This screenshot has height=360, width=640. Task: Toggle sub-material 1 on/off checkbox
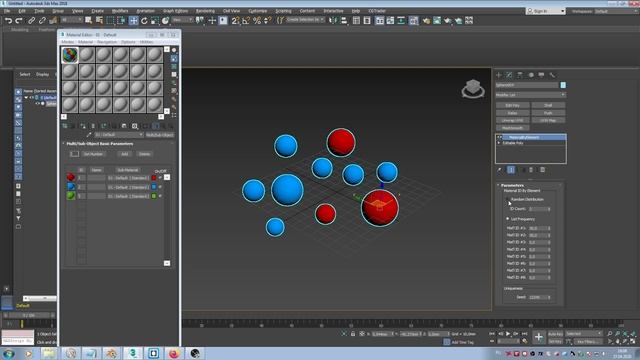coord(160,178)
